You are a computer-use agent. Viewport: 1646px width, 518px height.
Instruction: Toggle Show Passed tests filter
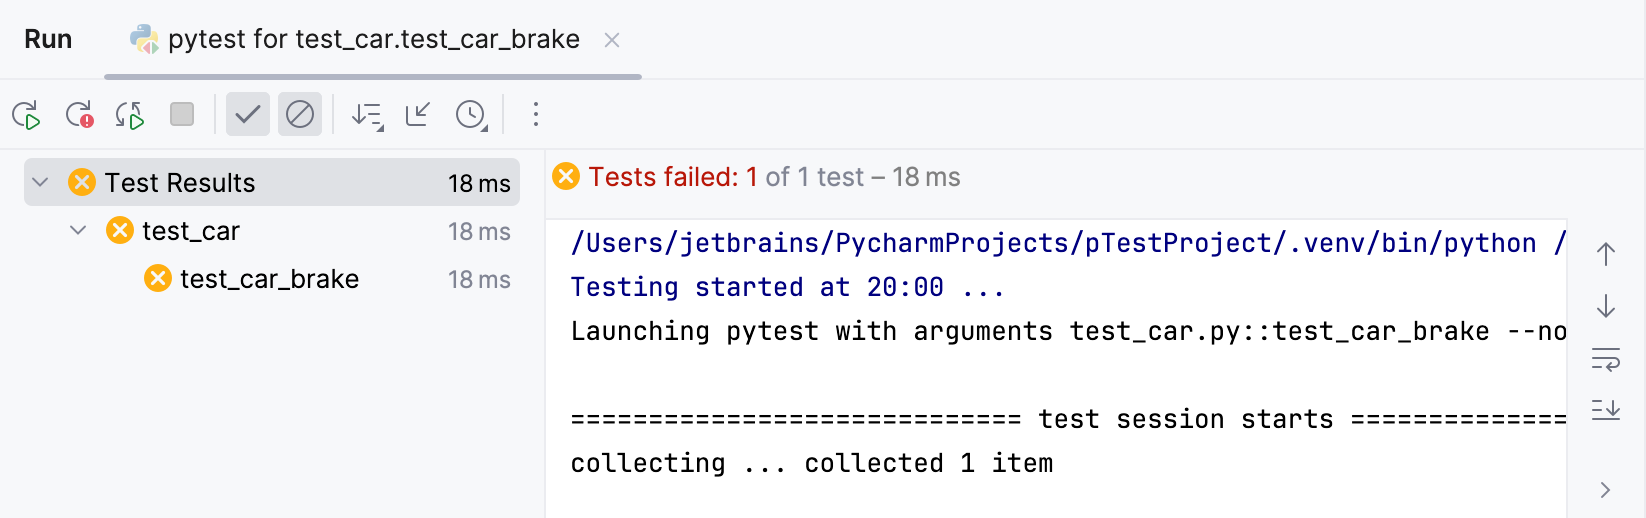tap(248, 115)
